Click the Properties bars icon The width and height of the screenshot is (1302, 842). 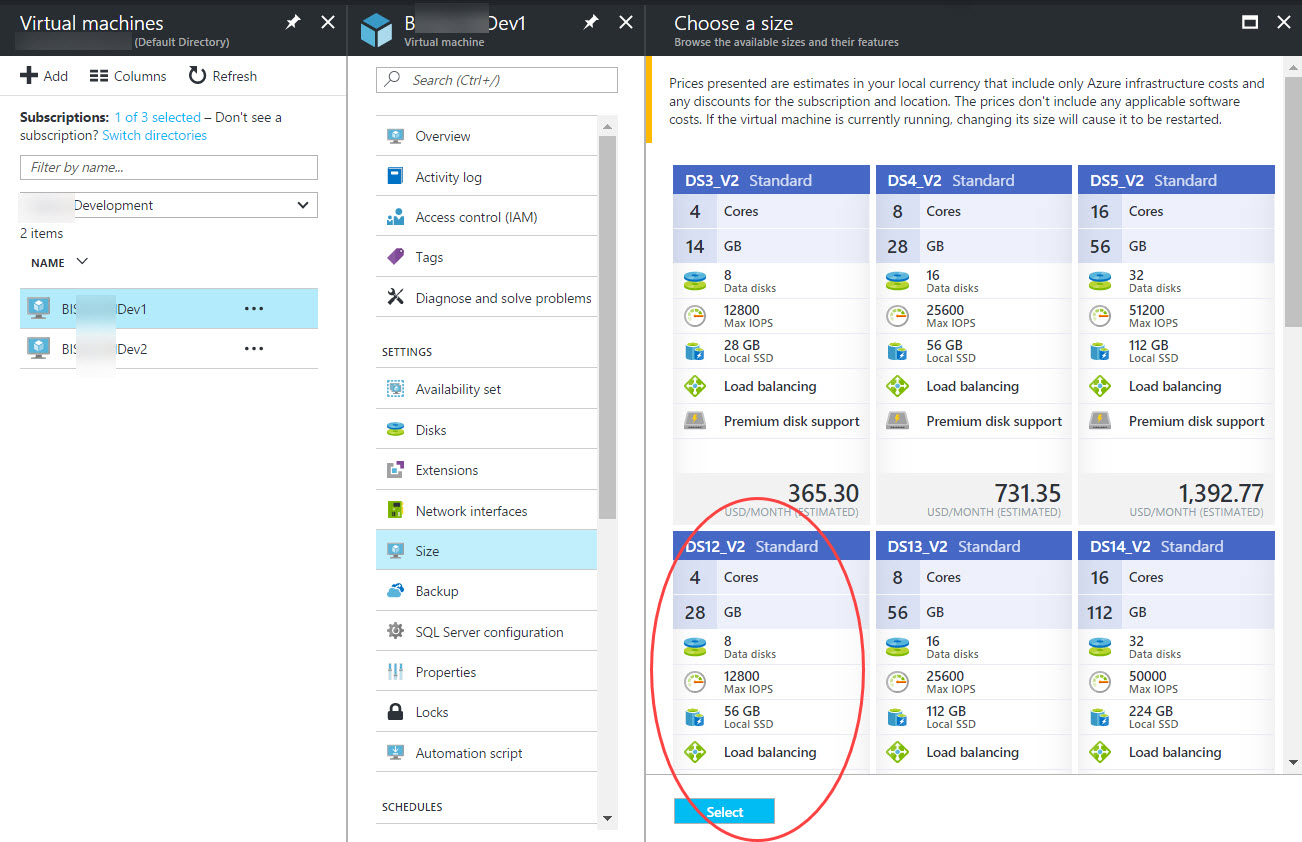(x=395, y=672)
